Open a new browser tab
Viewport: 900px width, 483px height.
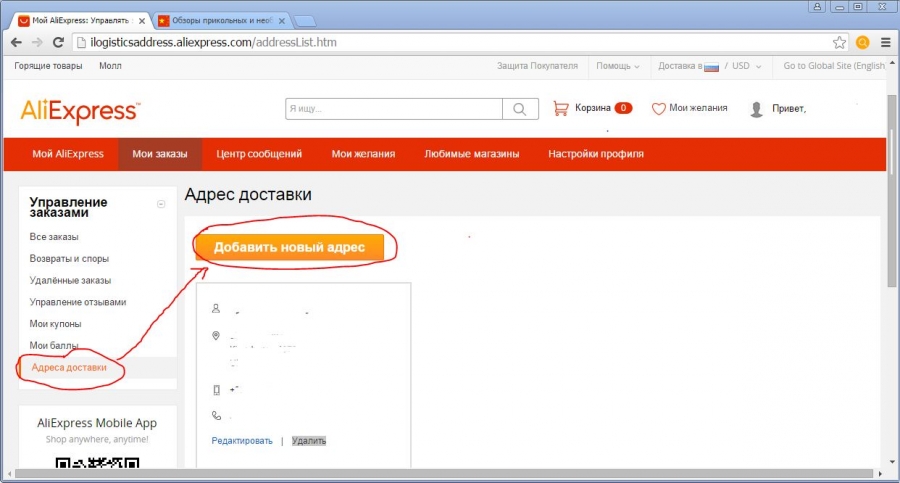coord(305,21)
